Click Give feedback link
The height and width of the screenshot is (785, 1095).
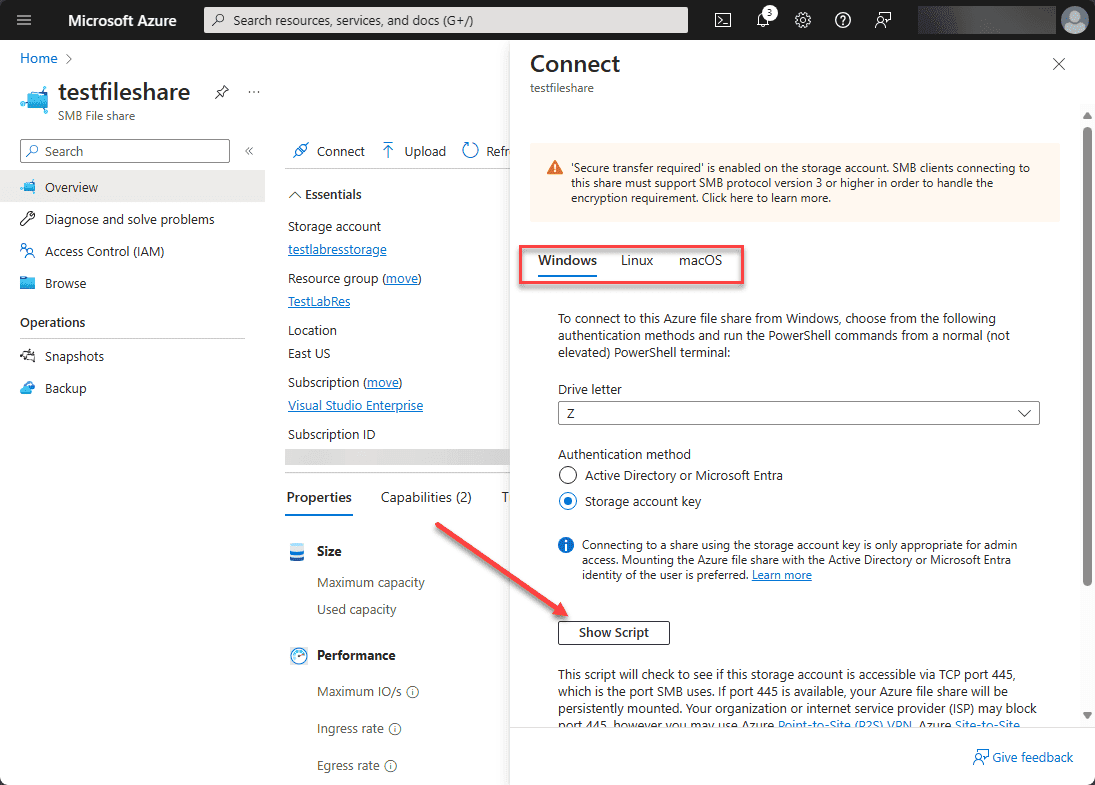(x=1023, y=758)
